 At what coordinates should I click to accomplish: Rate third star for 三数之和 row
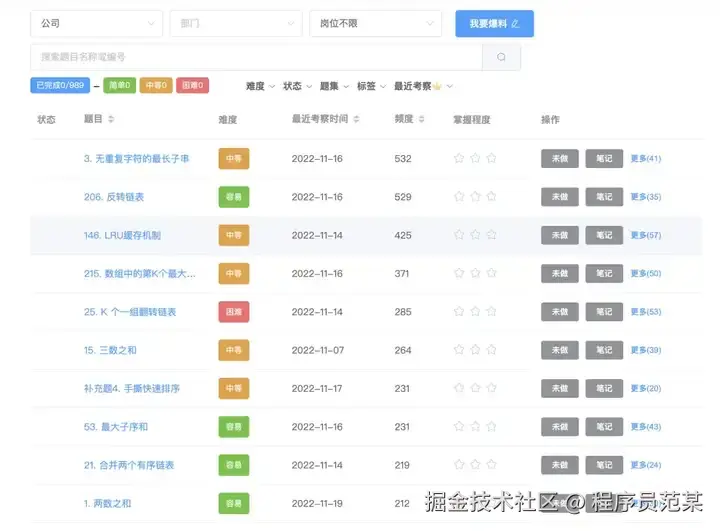[491, 350]
